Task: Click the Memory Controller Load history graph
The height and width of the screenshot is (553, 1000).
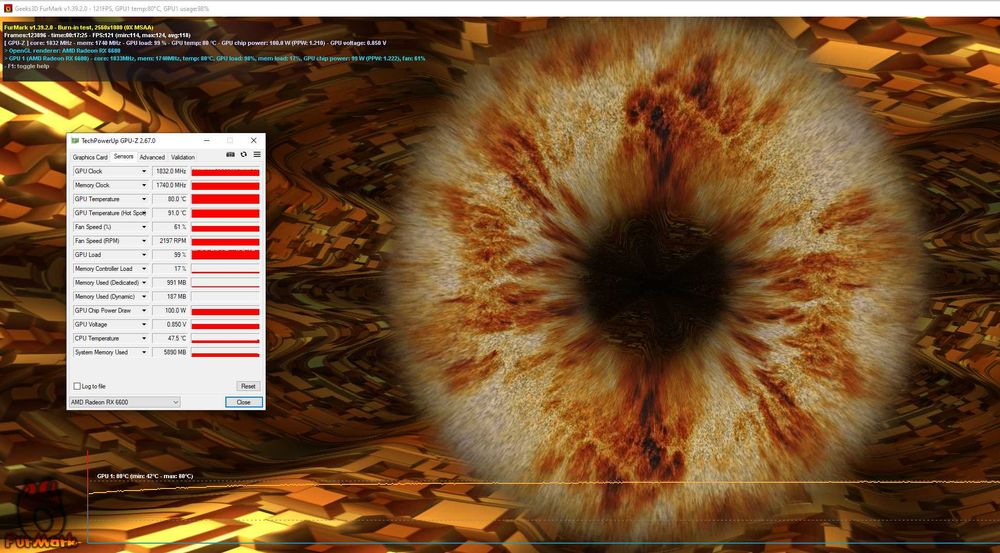Action: coord(225,269)
